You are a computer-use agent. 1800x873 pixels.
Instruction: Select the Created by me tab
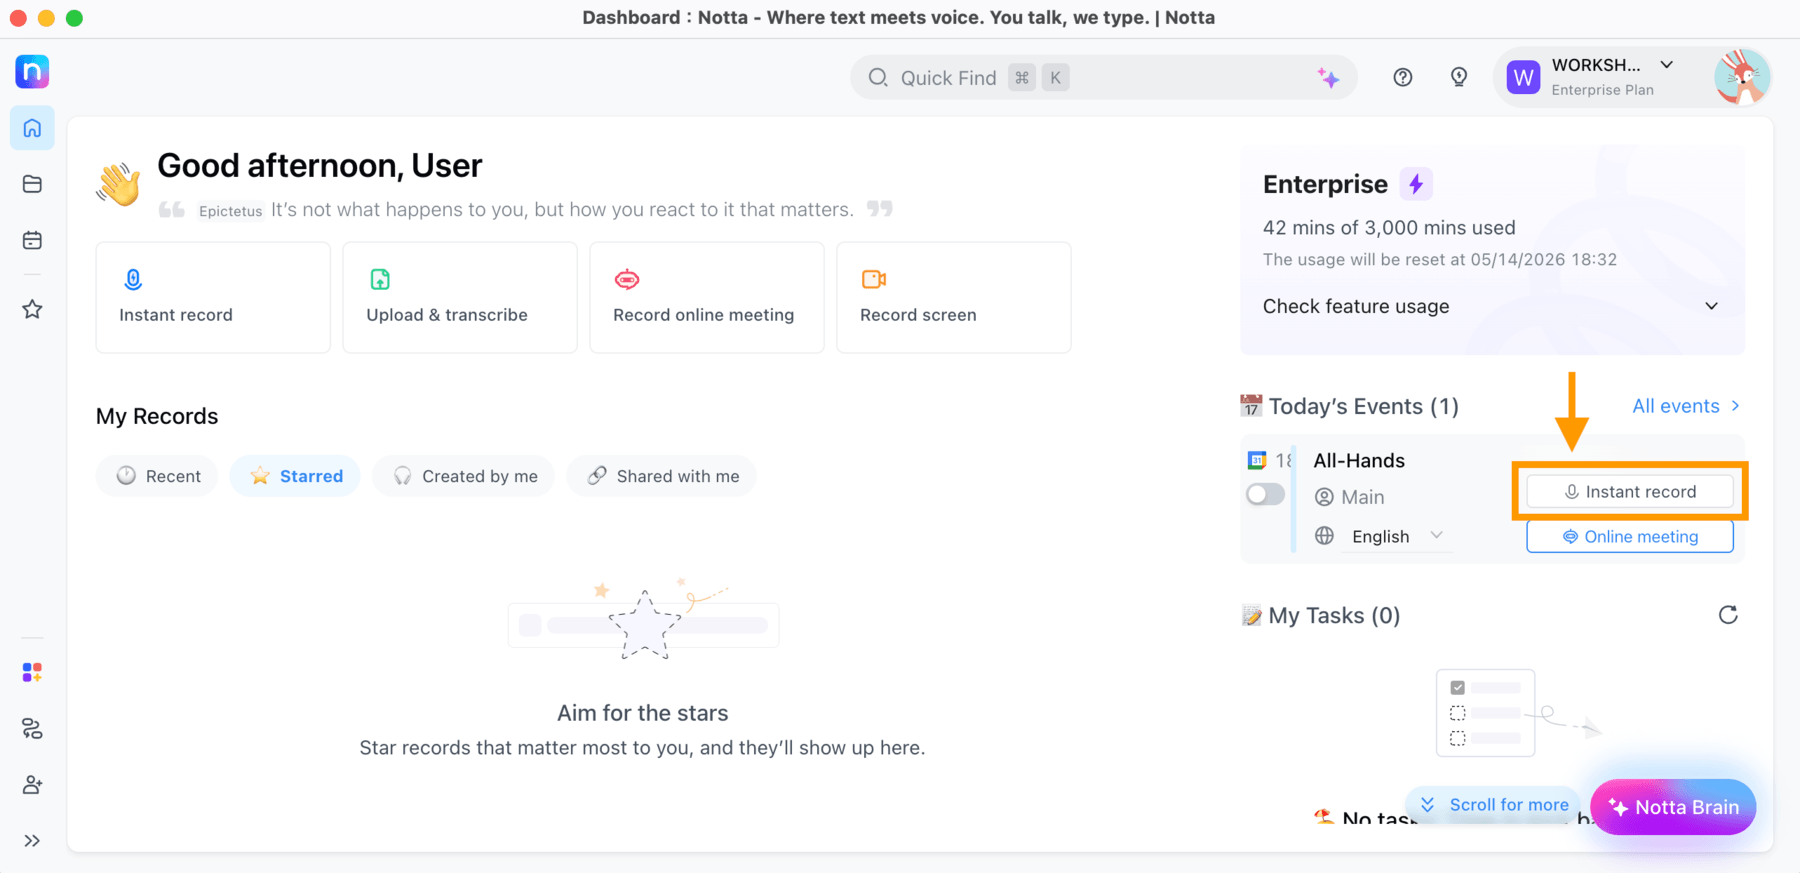pos(463,476)
